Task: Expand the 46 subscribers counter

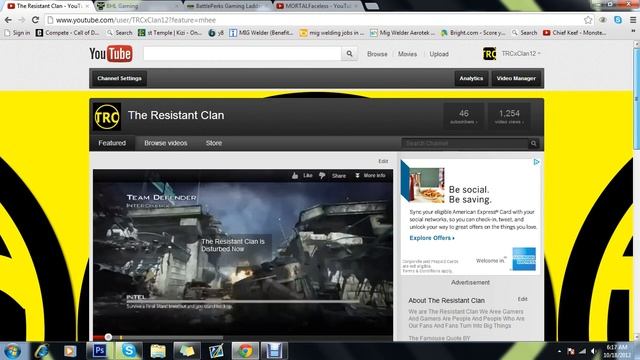Action: point(464,116)
